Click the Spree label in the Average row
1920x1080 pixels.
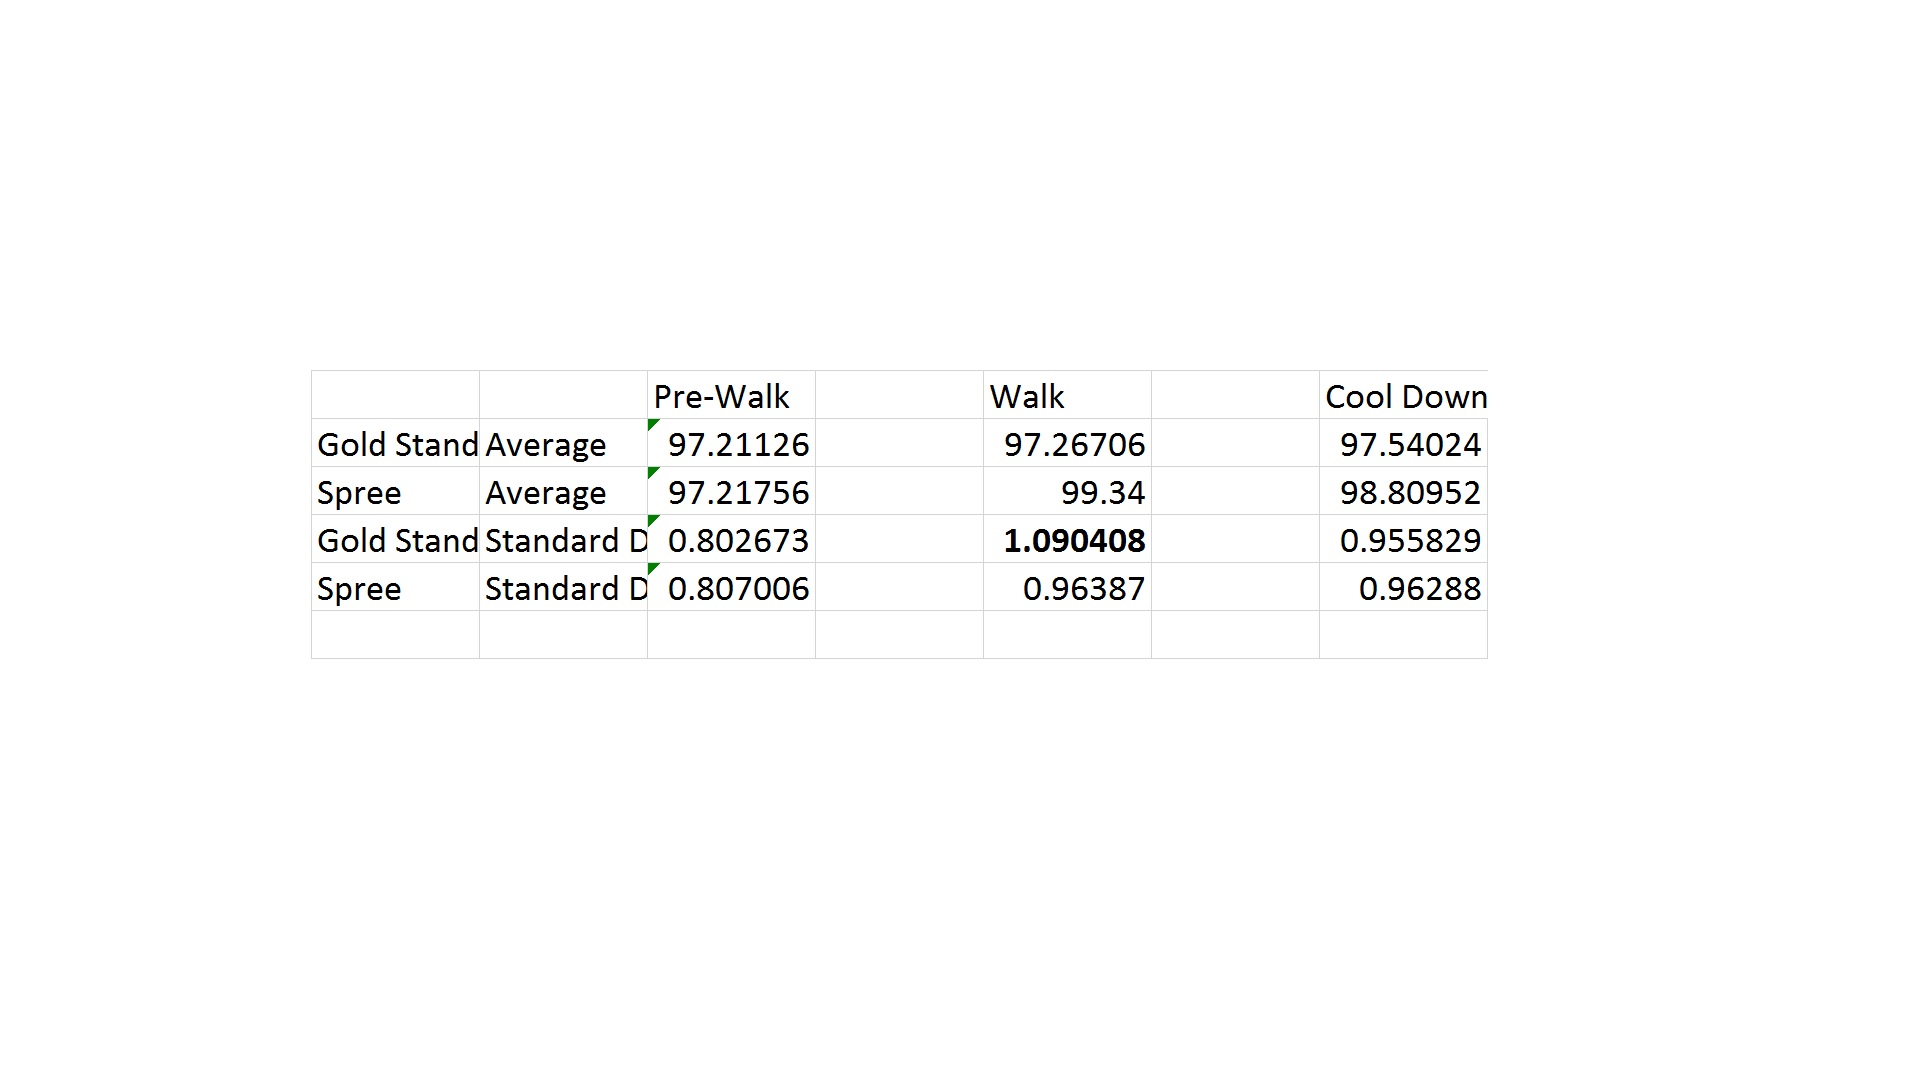[x=395, y=492]
